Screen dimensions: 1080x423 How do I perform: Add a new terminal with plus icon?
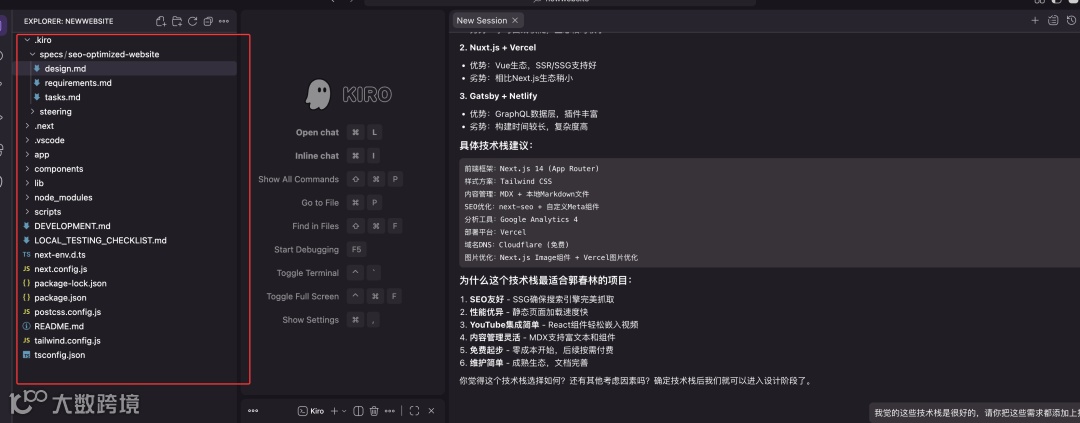[334, 411]
